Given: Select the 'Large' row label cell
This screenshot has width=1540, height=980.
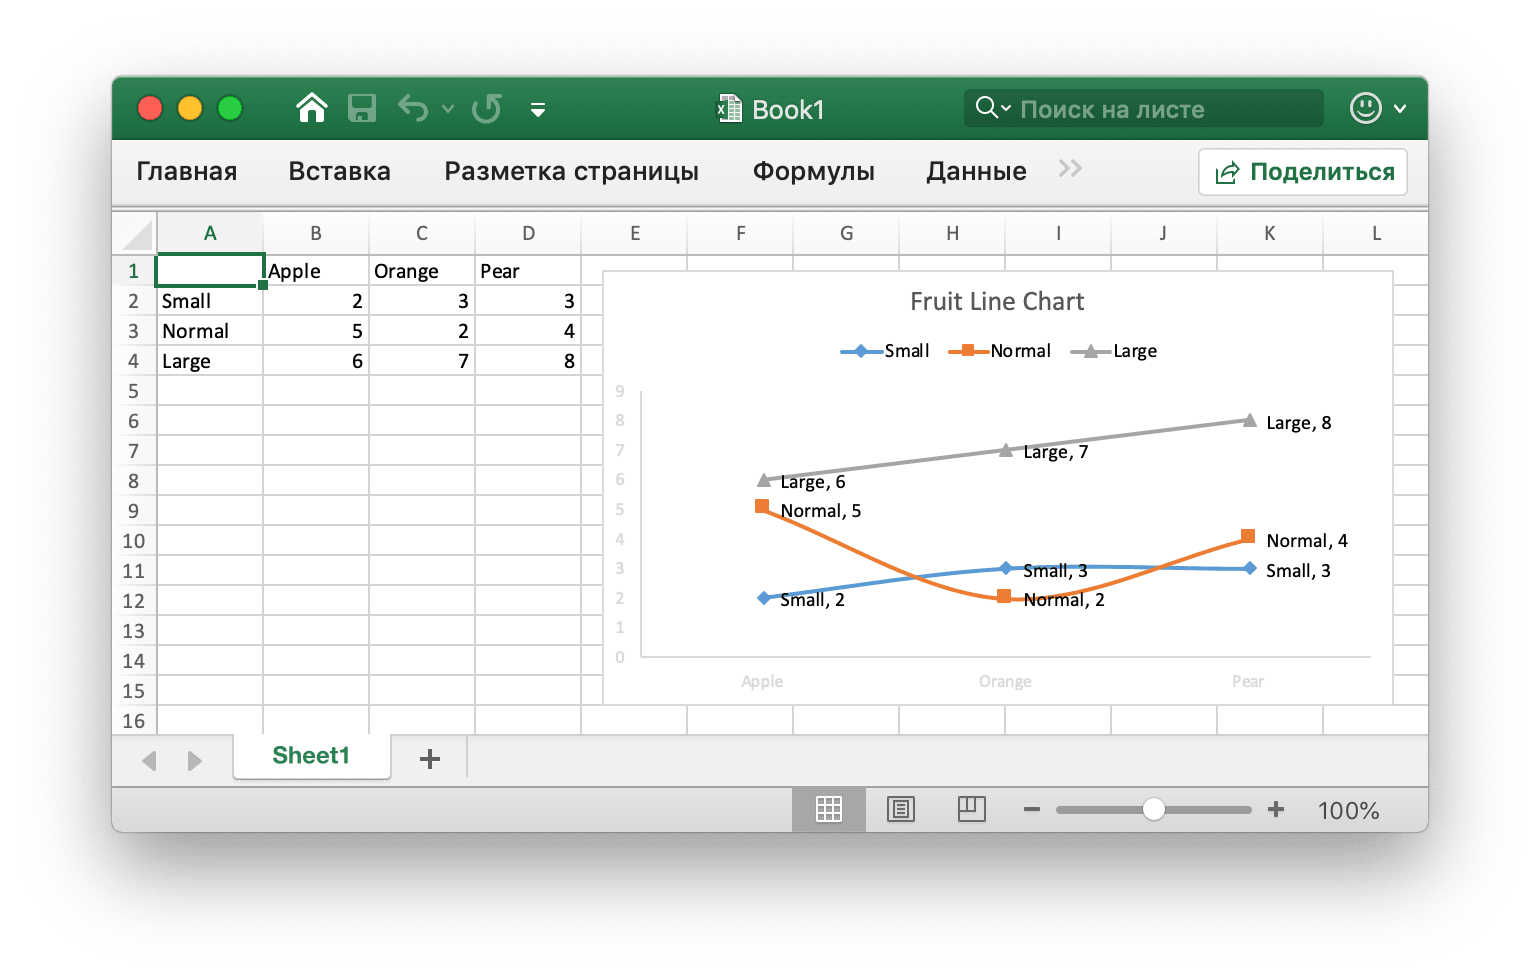Looking at the screenshot, I should point(210,361).
